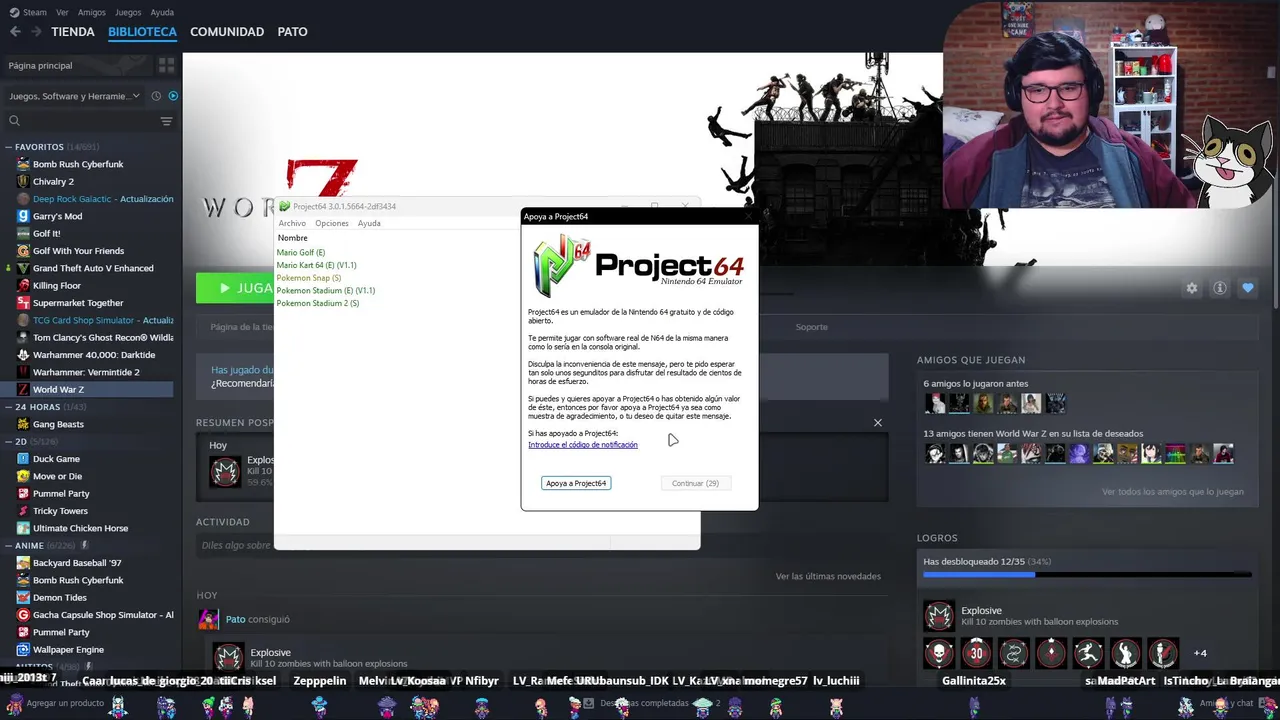Go to TIENDA tab

click(x=73, y=32)
